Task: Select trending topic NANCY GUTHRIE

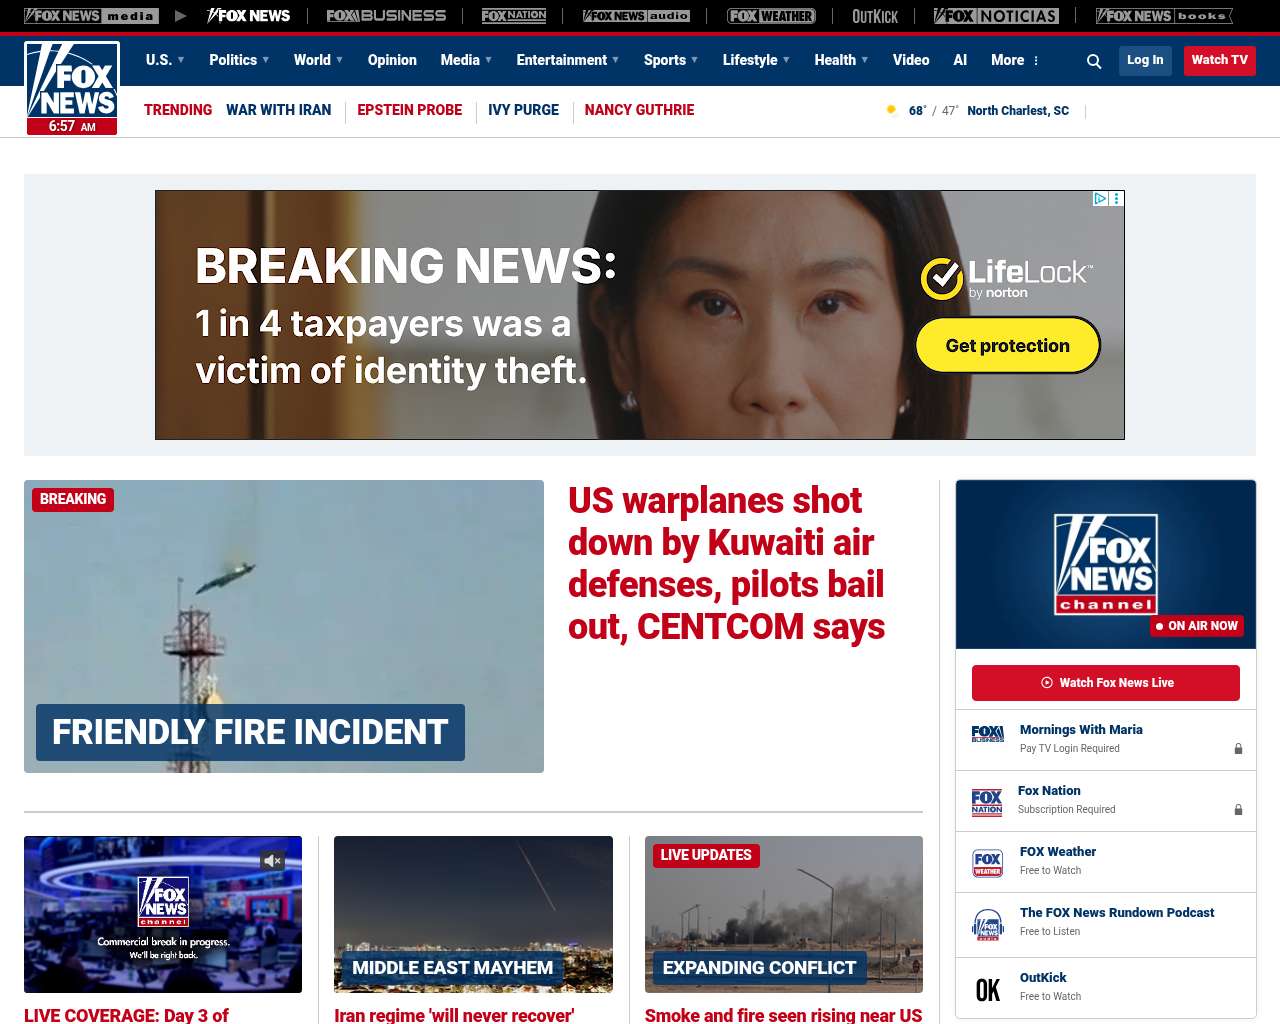Action: 639,110
